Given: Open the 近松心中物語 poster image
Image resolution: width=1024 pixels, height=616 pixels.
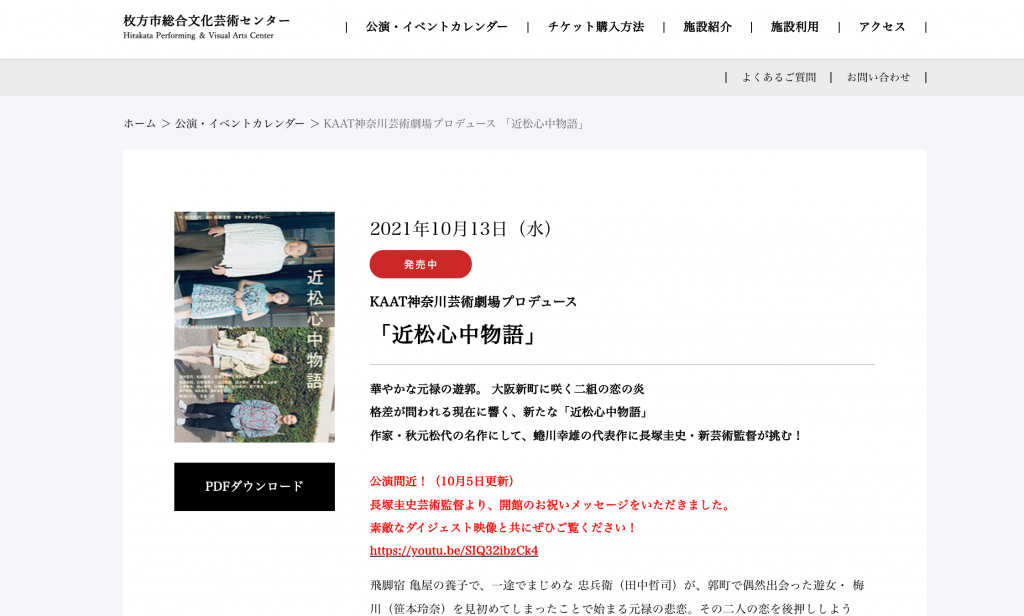Looking at the screenshot, I should point(254,327).
